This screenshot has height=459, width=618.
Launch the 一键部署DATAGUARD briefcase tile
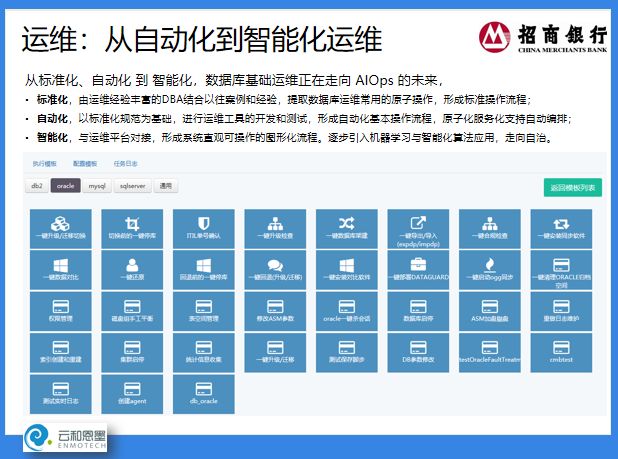[x=418, y=268]
